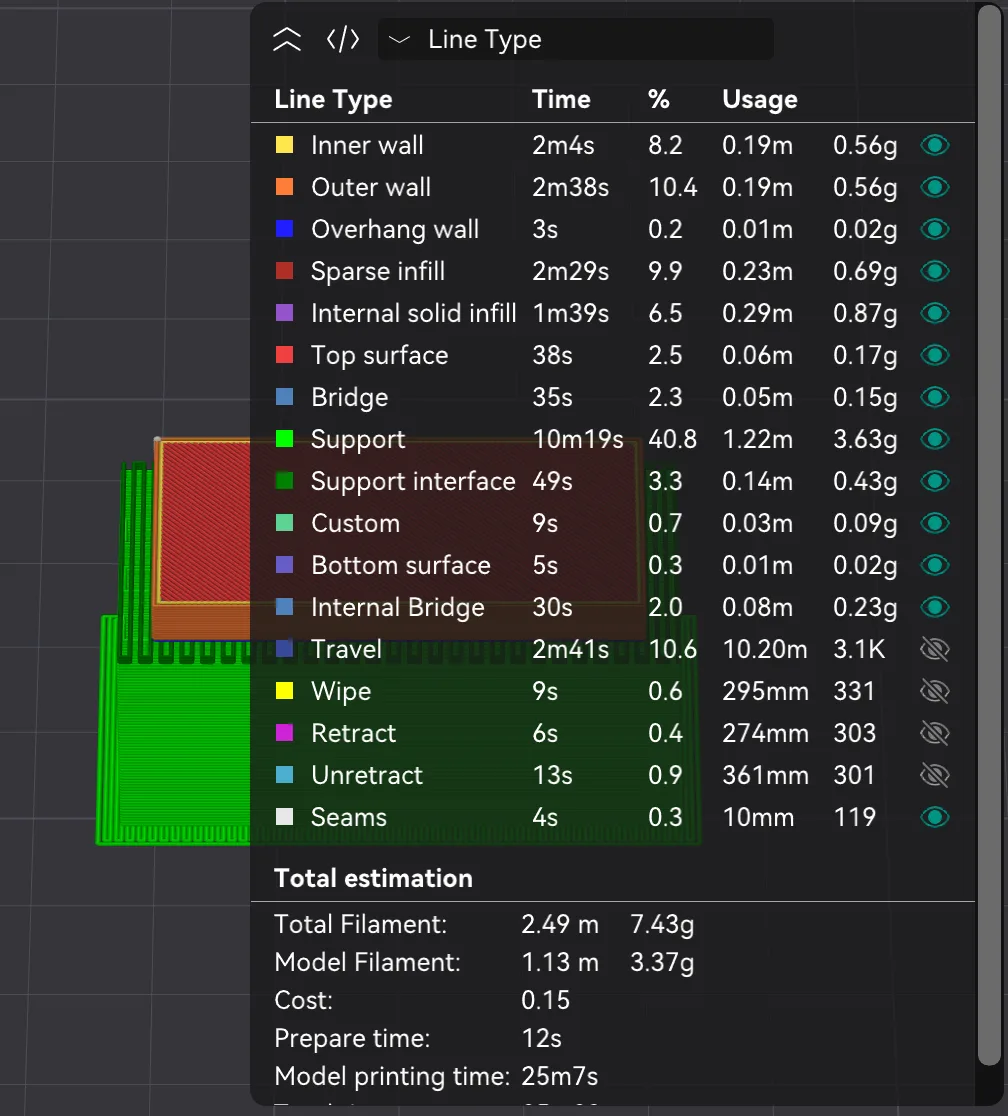Click the Overhang wall blue color swatch
Screen dimensions: 1008x1116
tap(285, 229)
